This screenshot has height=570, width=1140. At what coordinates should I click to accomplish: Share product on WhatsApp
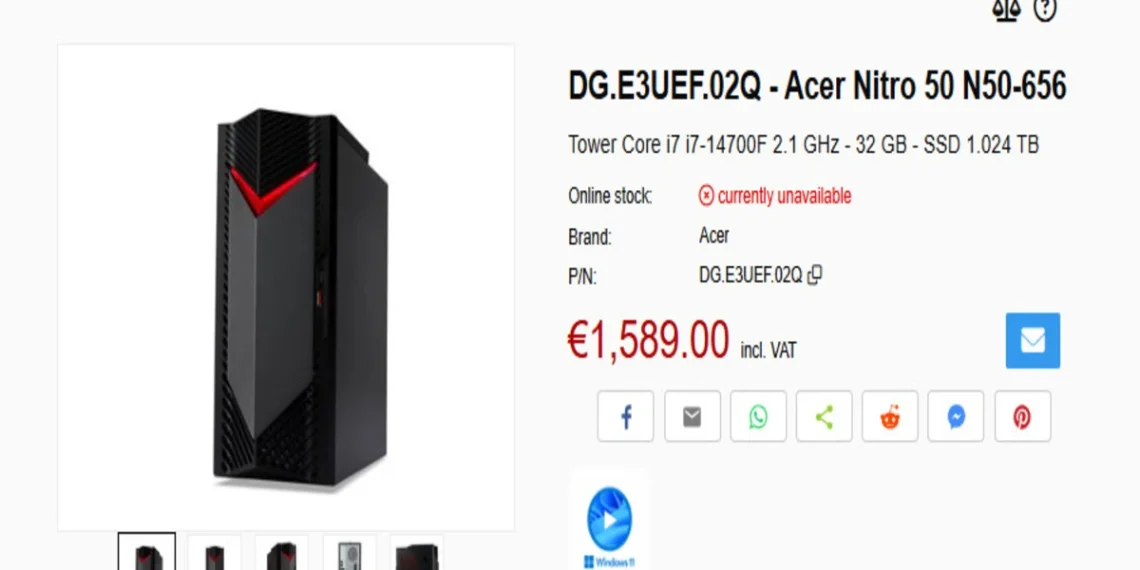tap(758, 417)
